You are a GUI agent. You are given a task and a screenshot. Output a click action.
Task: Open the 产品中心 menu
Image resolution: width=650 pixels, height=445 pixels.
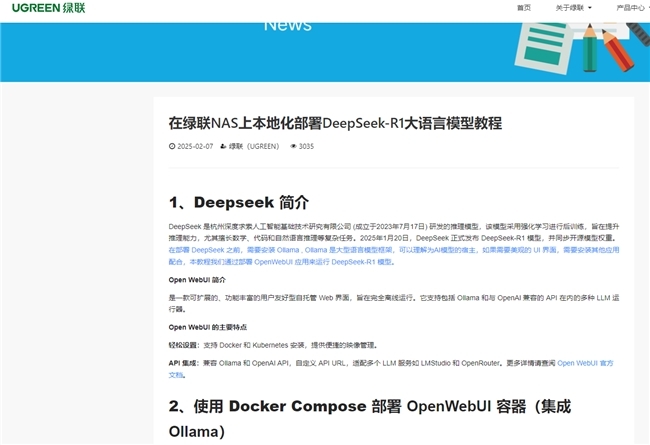(x=633, y=8)
